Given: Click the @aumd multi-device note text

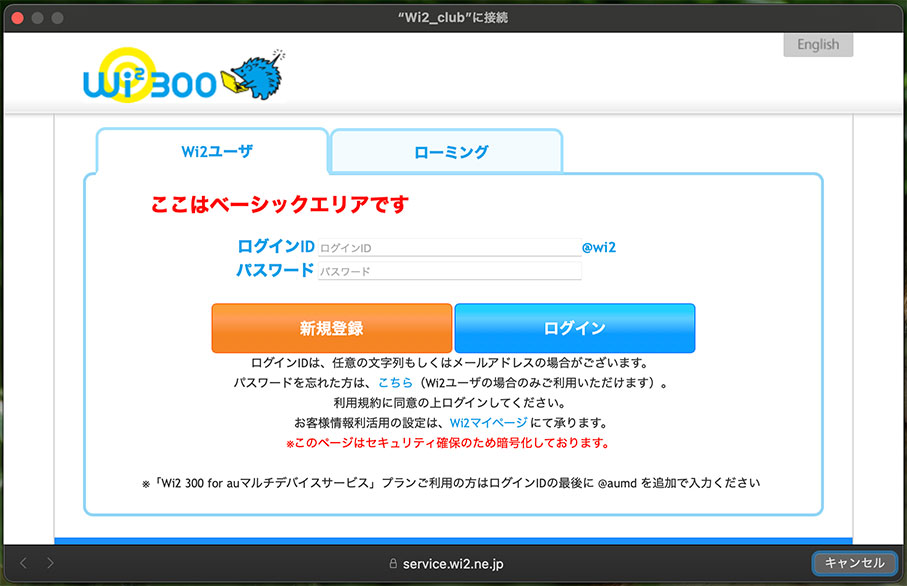Looking at the screenshot, I should tap(451, 482).
